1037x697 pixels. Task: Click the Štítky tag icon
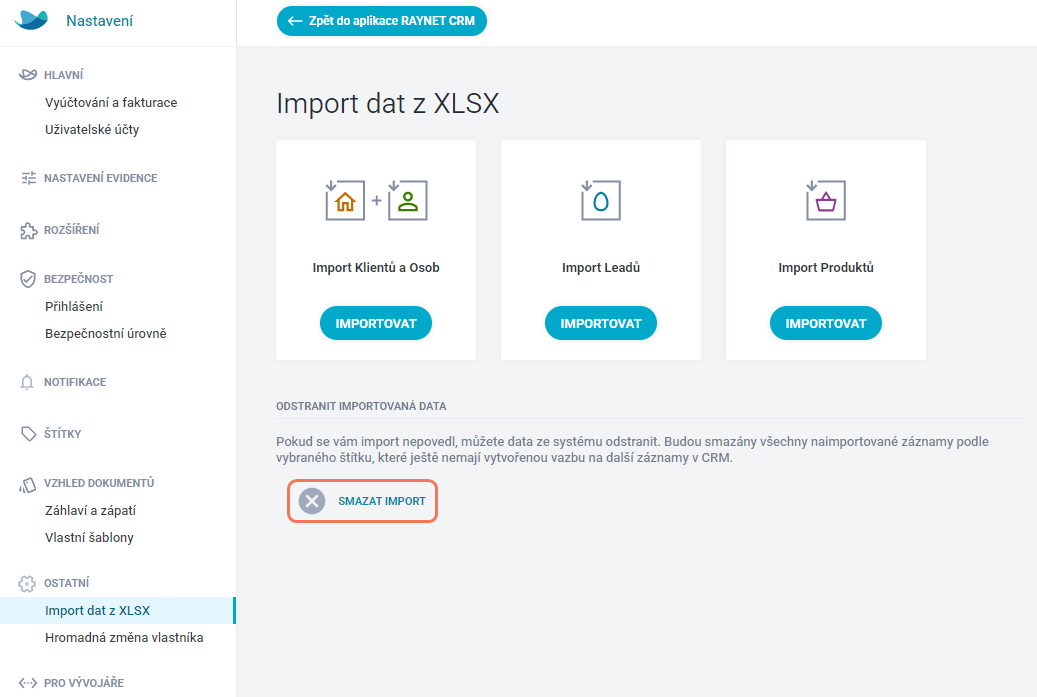(28, 434)
